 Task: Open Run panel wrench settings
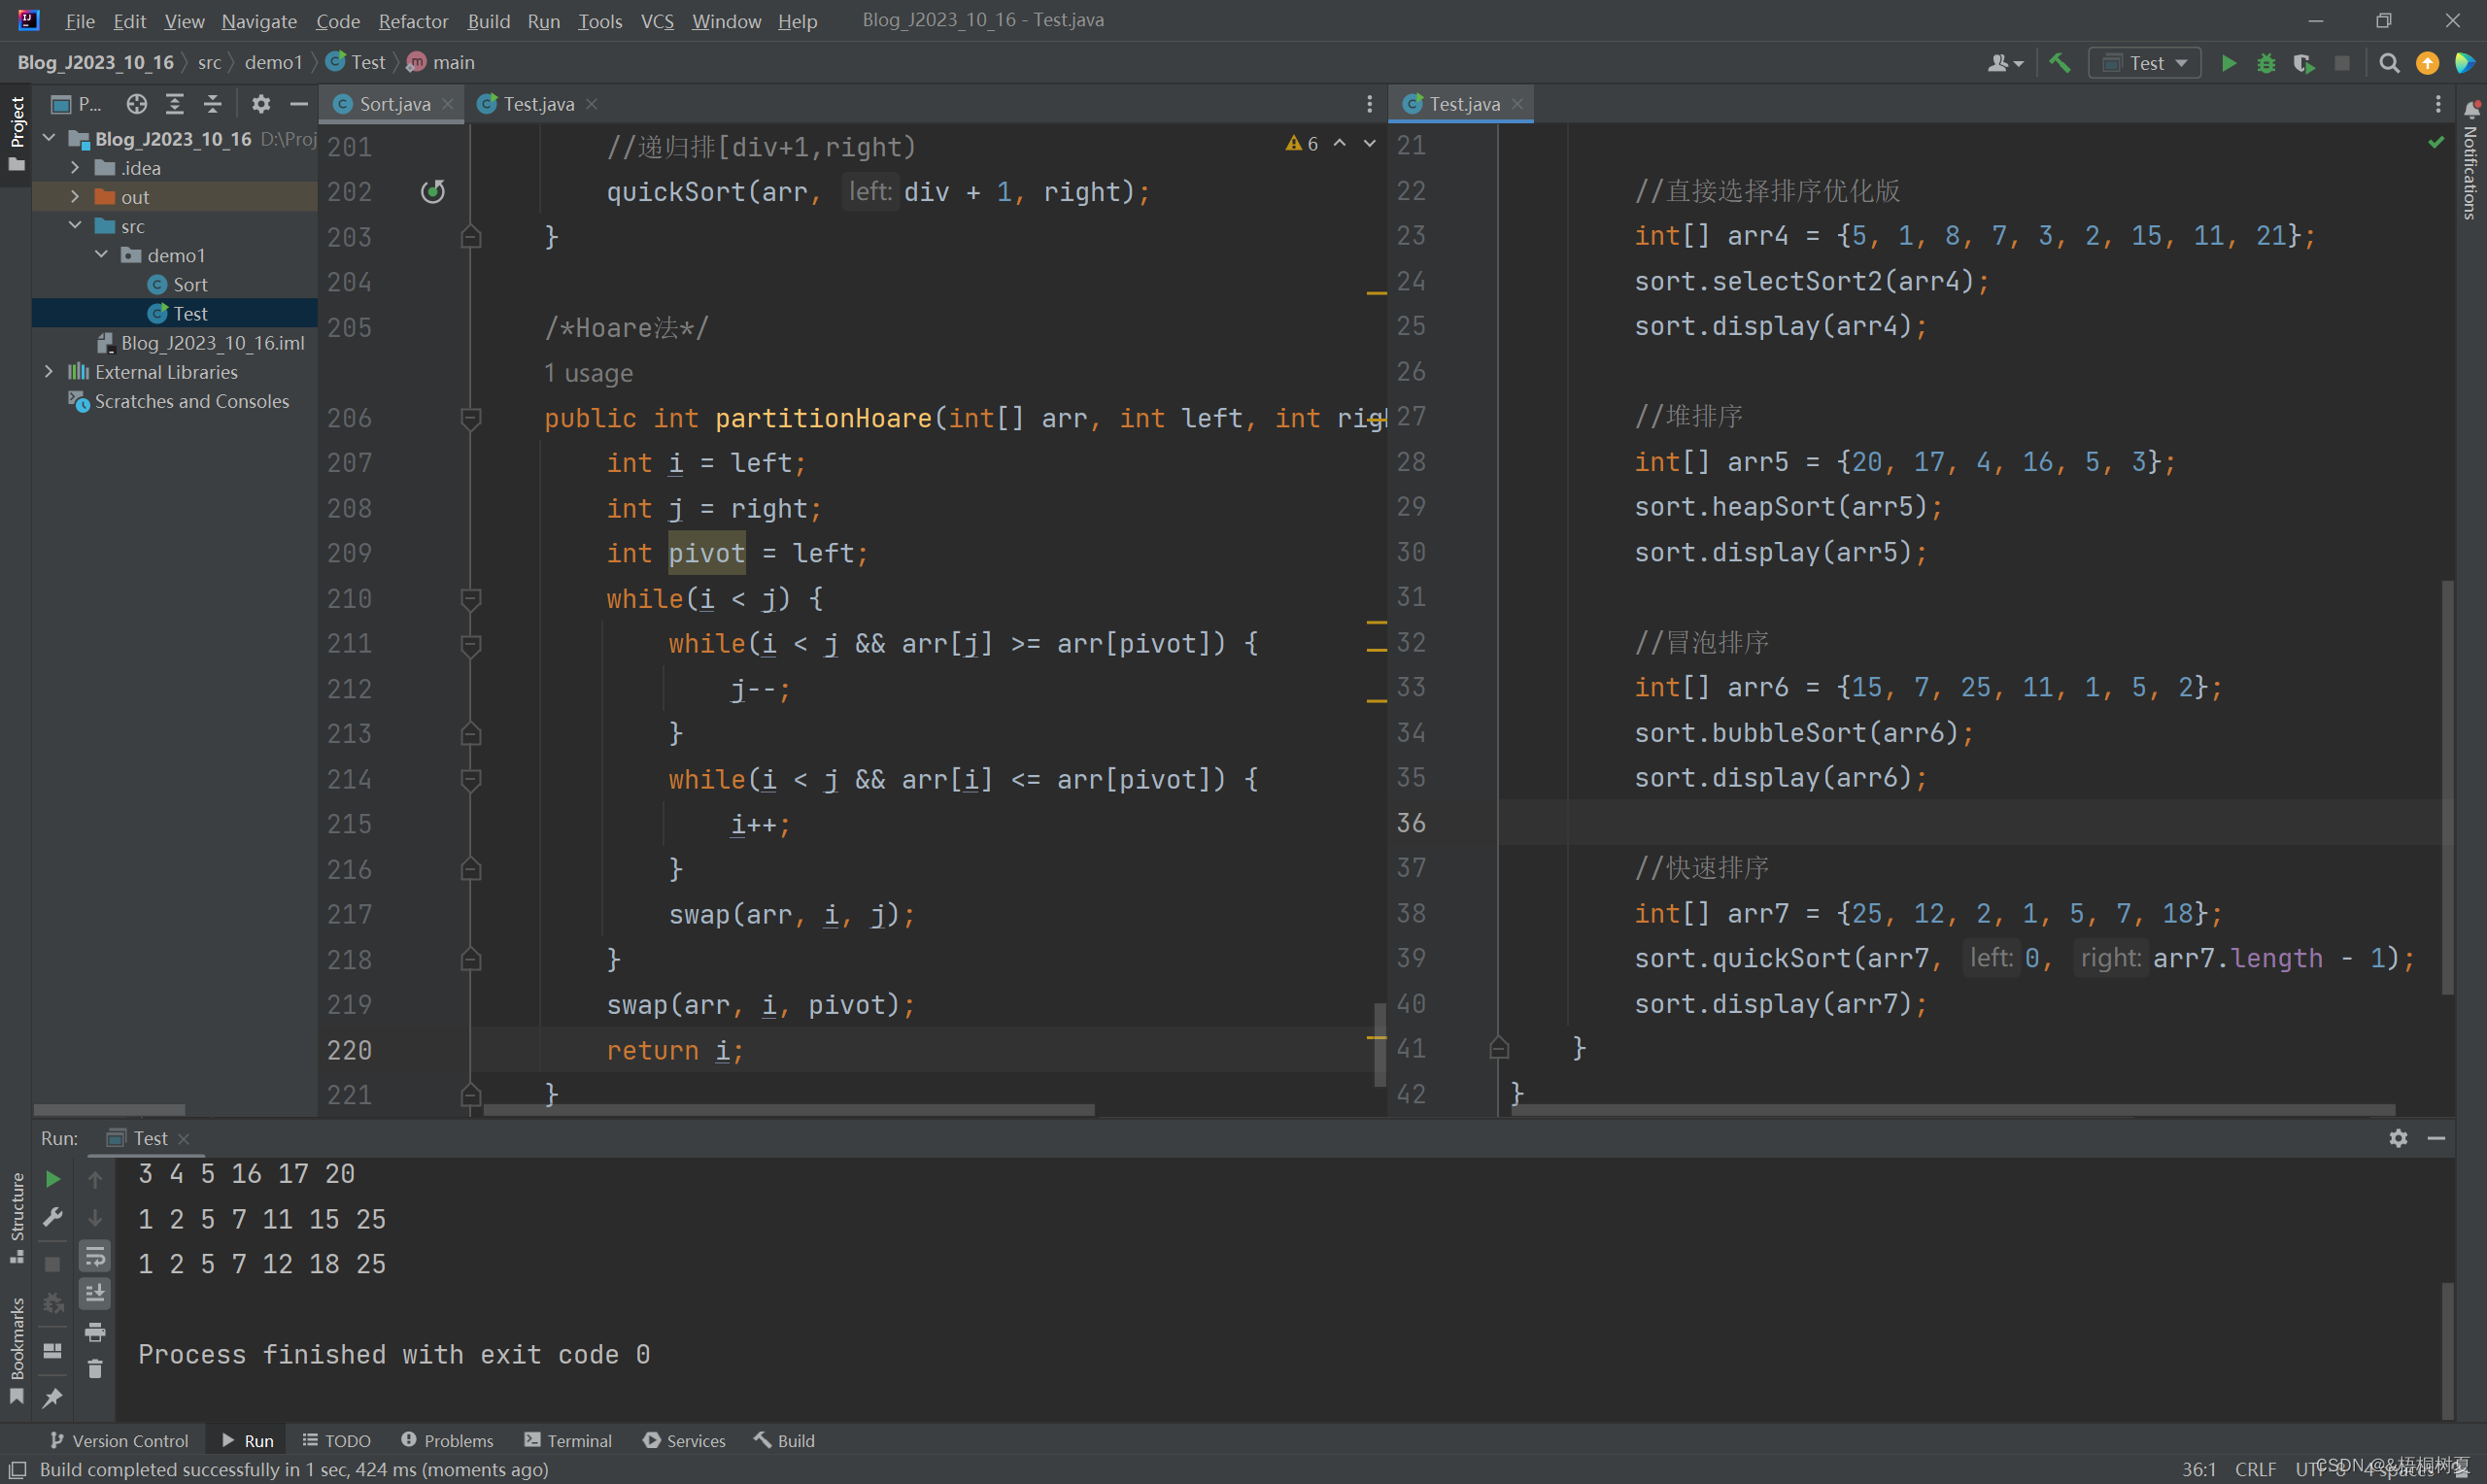(x=53, y=1217)
